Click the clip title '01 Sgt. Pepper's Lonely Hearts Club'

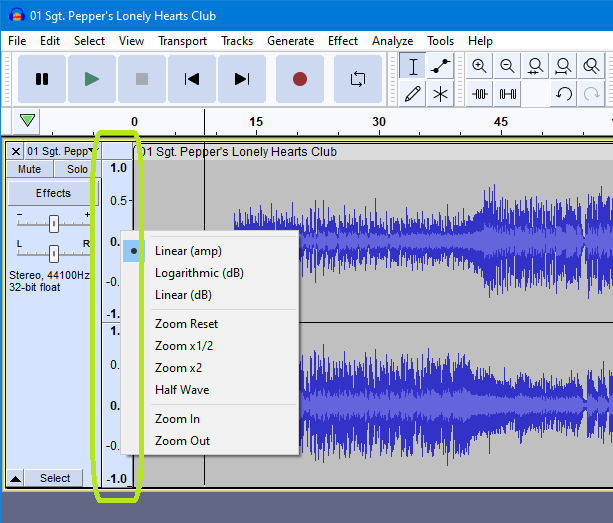238,152
